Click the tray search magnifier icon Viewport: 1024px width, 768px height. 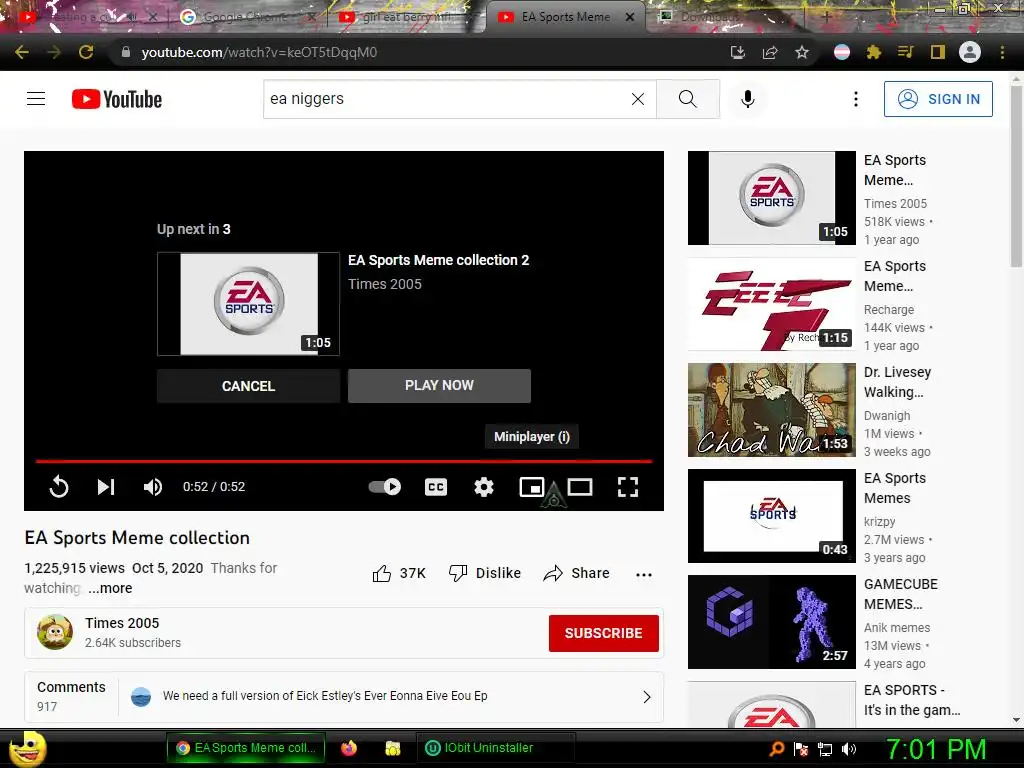click(777, 749)
